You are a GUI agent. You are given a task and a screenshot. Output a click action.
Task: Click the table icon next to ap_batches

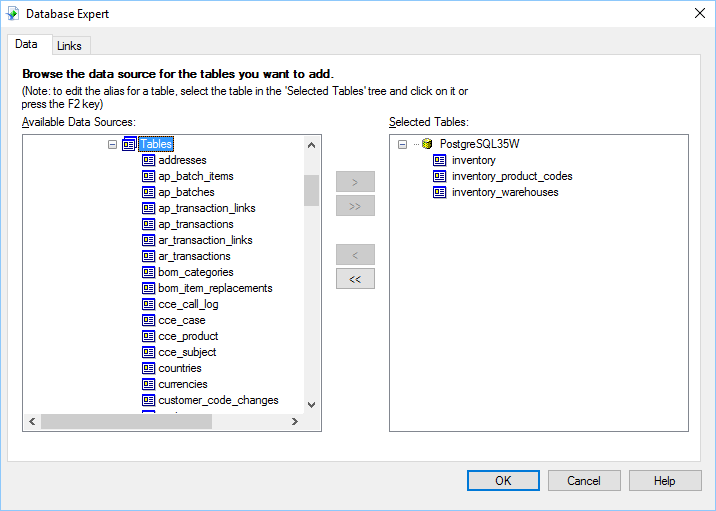[x=149, y=192]
